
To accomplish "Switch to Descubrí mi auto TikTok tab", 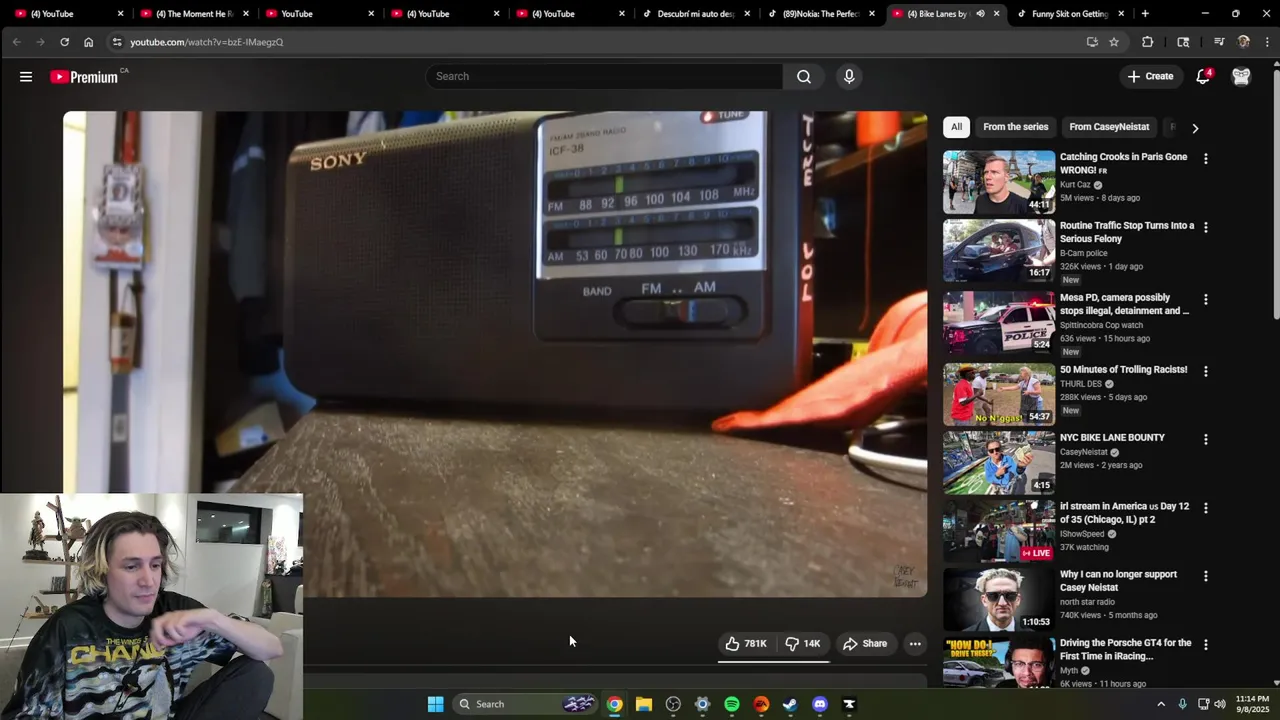I will [x=696, y=14].
